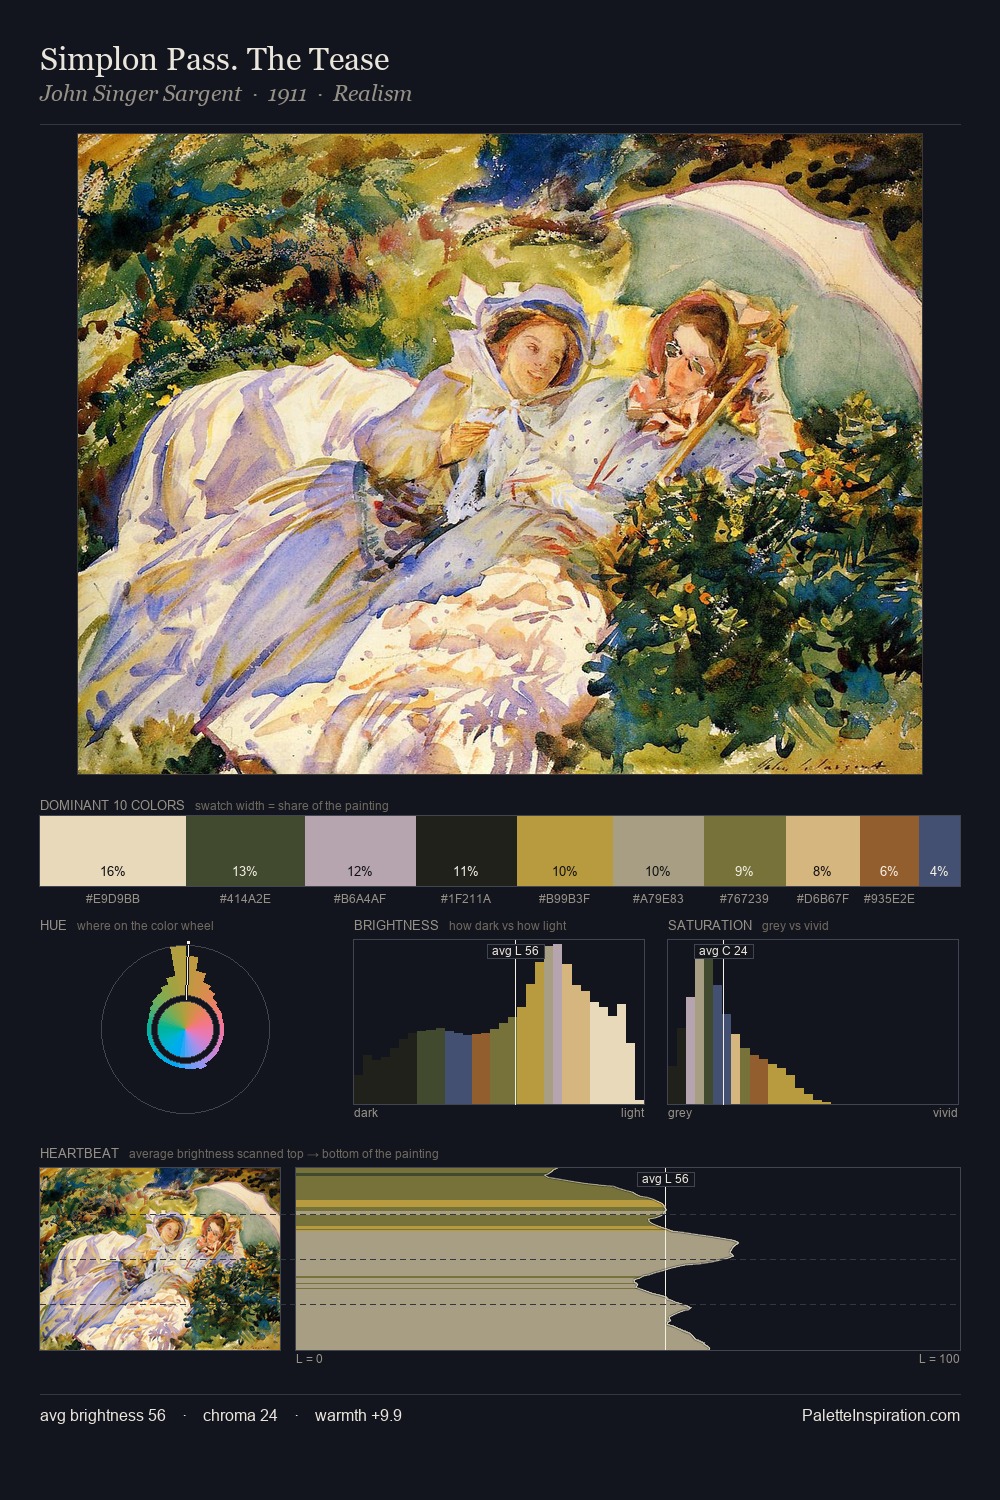The image size is (1000, 1500).
Task: Click the avg brightness 56 footer stat
Action: (x=103, y=1415)
